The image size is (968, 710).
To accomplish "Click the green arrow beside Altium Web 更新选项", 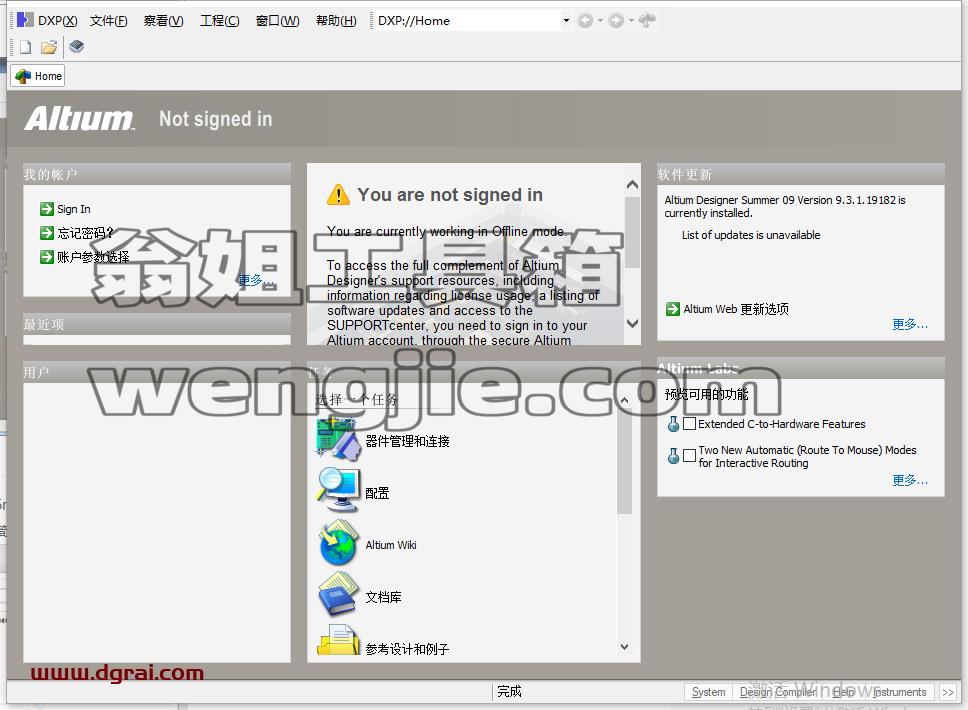I will click(673, 309).
